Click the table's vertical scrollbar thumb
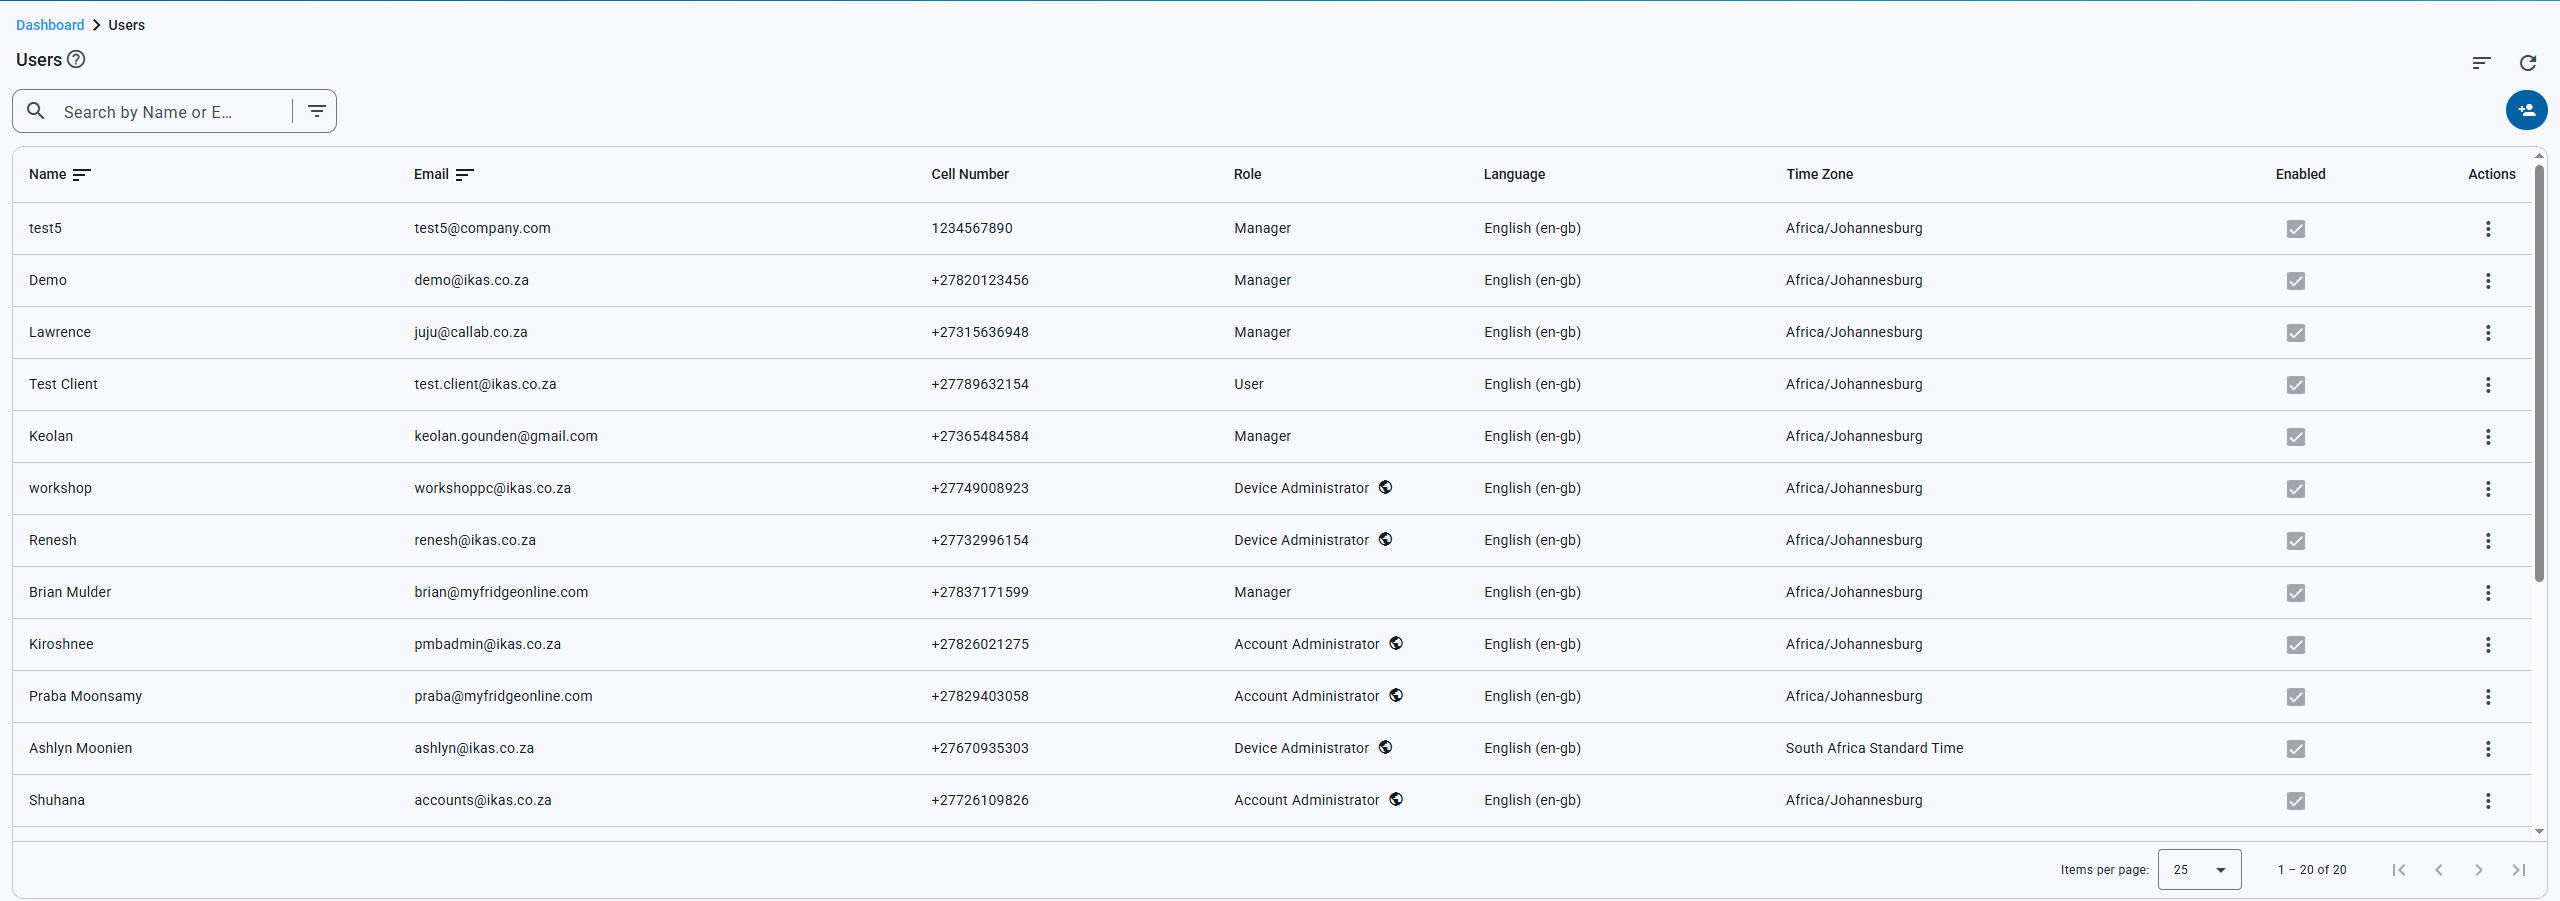This screenshot has height=901, width=2560. pyautogui.click(x=2539, y=372)
